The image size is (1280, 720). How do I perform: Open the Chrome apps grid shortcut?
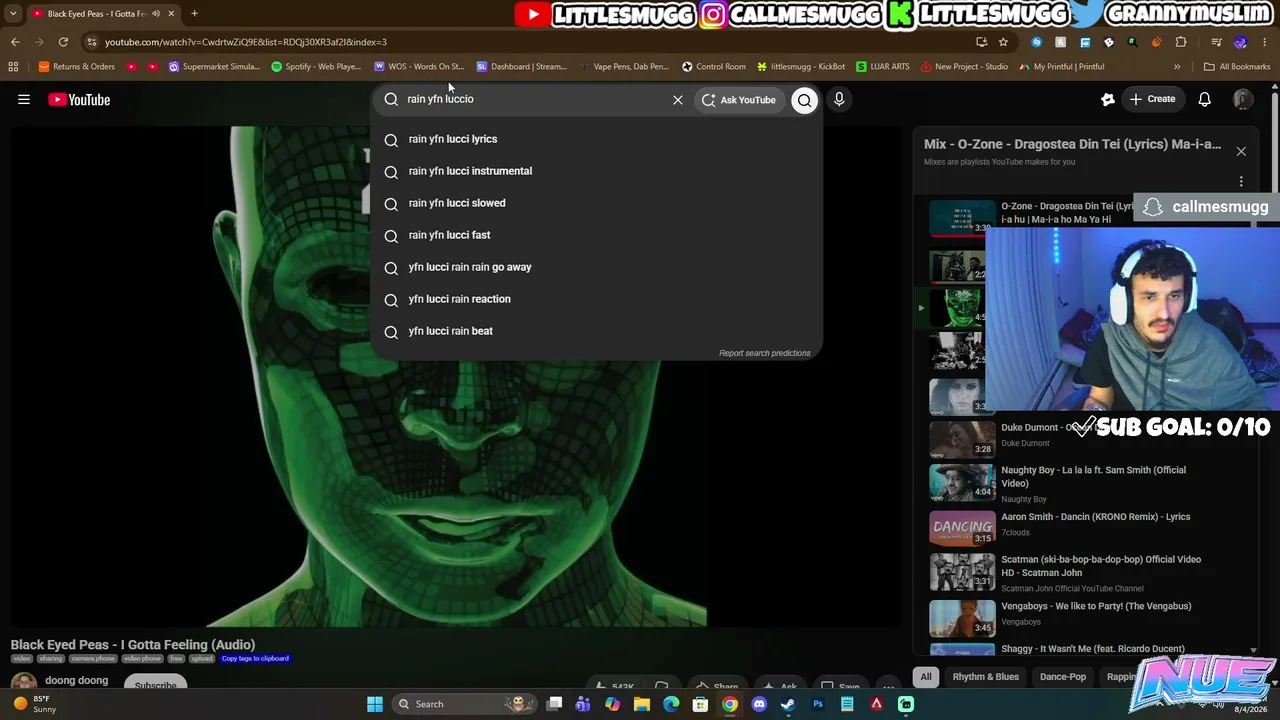tap(13, 67)
